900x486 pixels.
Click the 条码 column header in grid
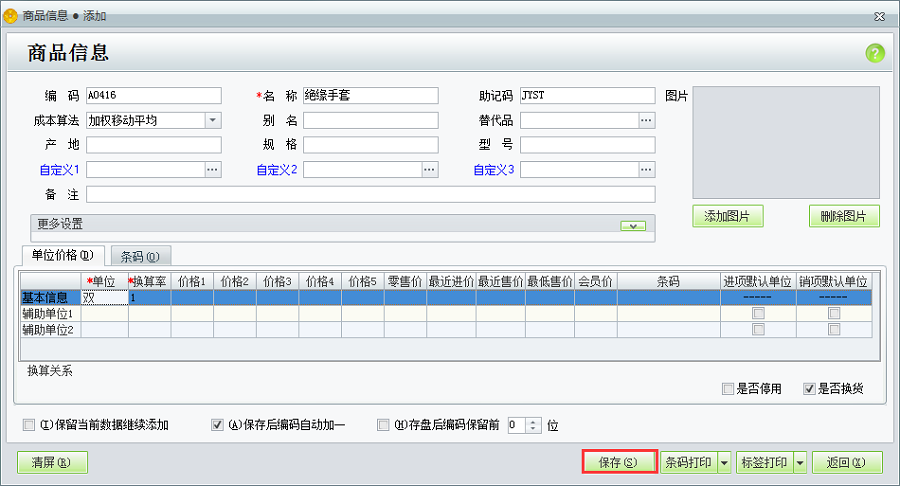pos(669,281)
